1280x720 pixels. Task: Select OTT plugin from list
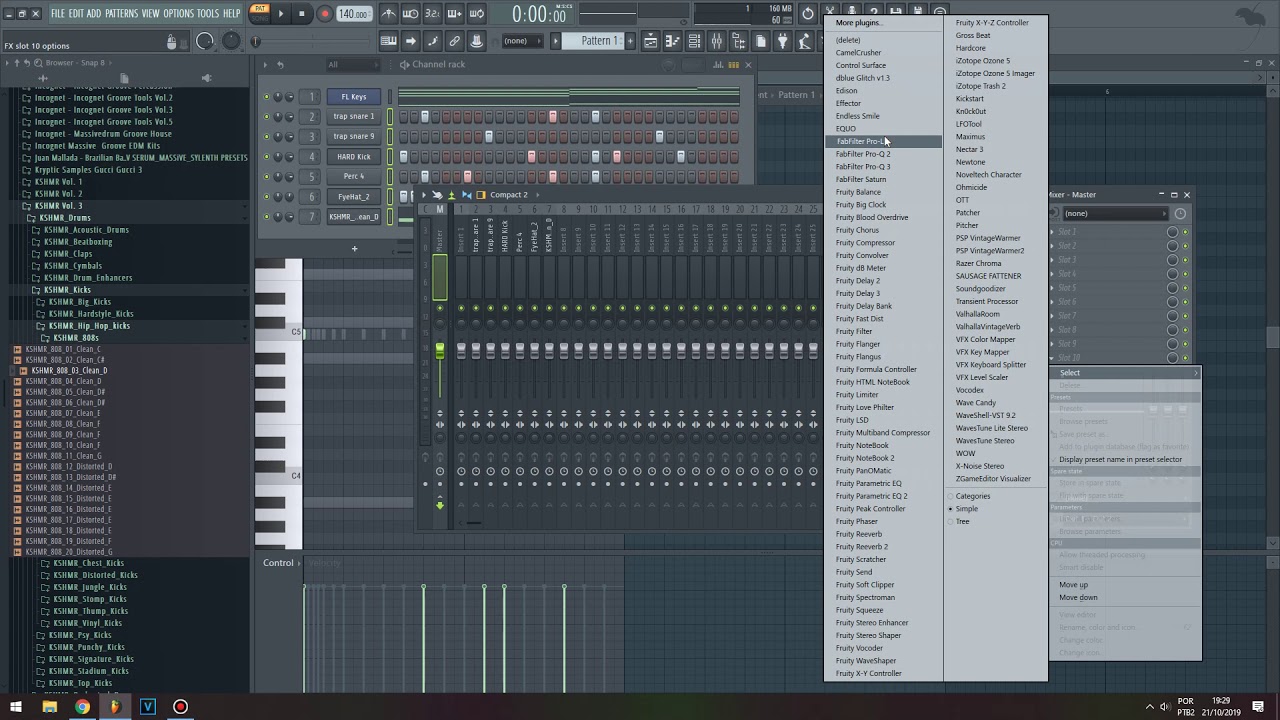coord(962,200)
